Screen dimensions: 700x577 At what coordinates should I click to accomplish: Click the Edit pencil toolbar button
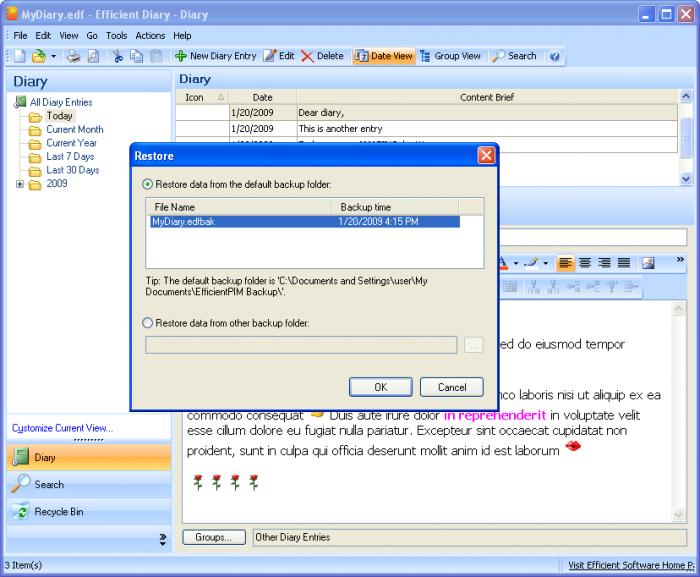tap(279, 56)
